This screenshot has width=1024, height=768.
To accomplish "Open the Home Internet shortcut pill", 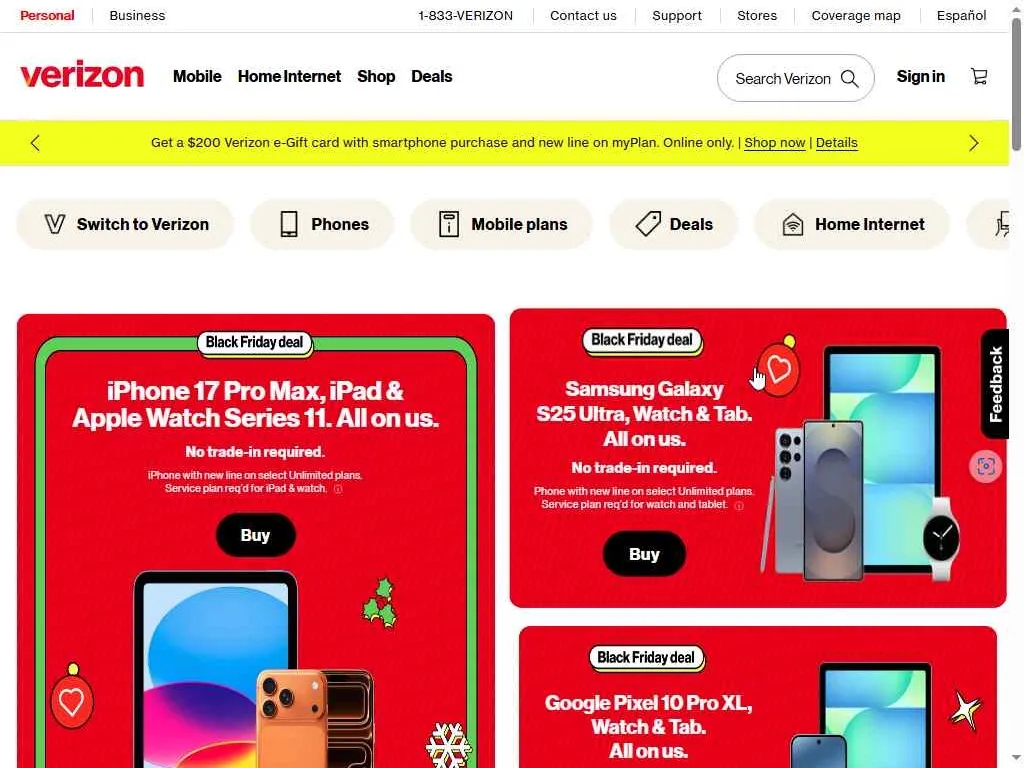I will tap(852, 224).
